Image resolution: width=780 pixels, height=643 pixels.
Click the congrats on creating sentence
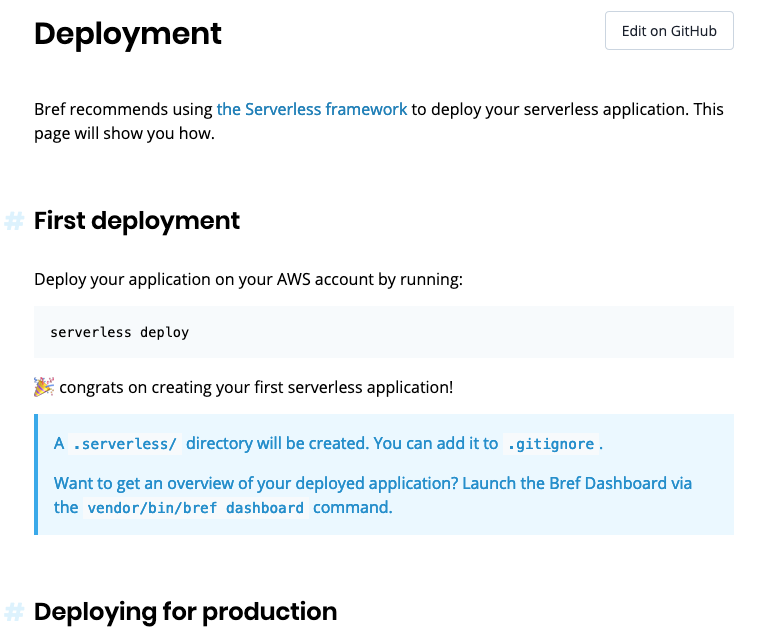256,387
